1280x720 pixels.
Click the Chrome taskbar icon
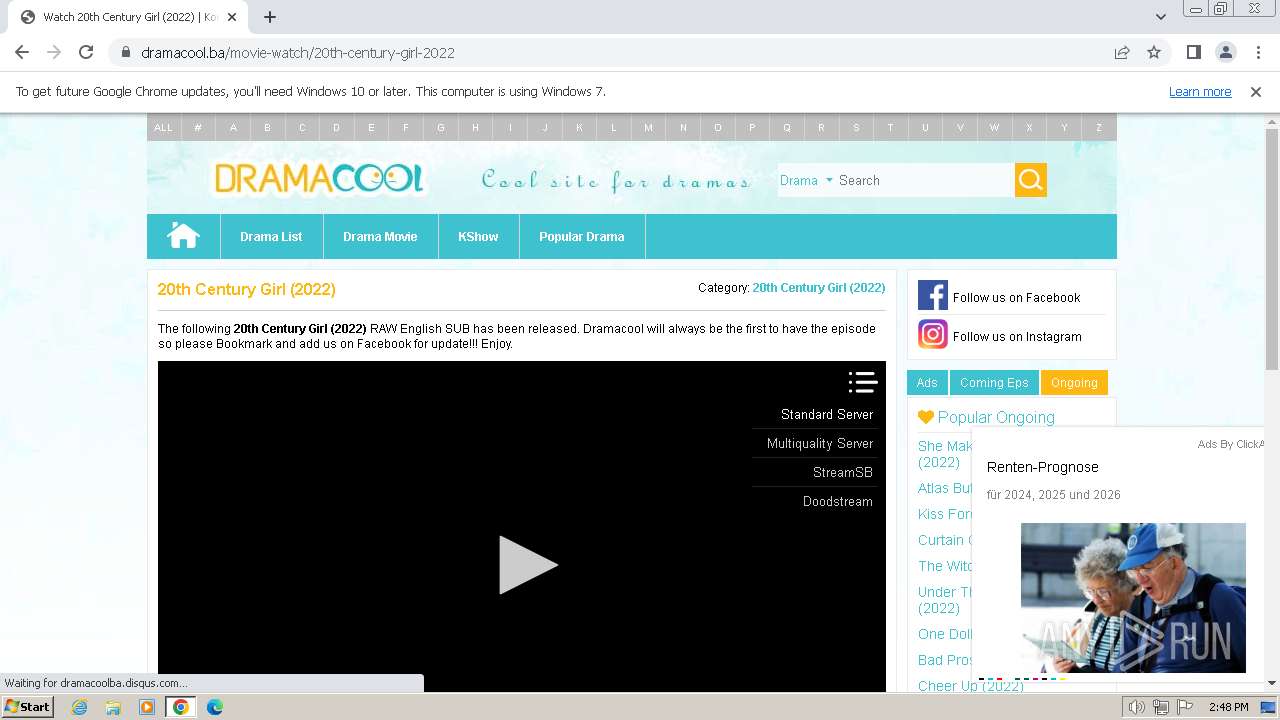click(x=180, y=707)
